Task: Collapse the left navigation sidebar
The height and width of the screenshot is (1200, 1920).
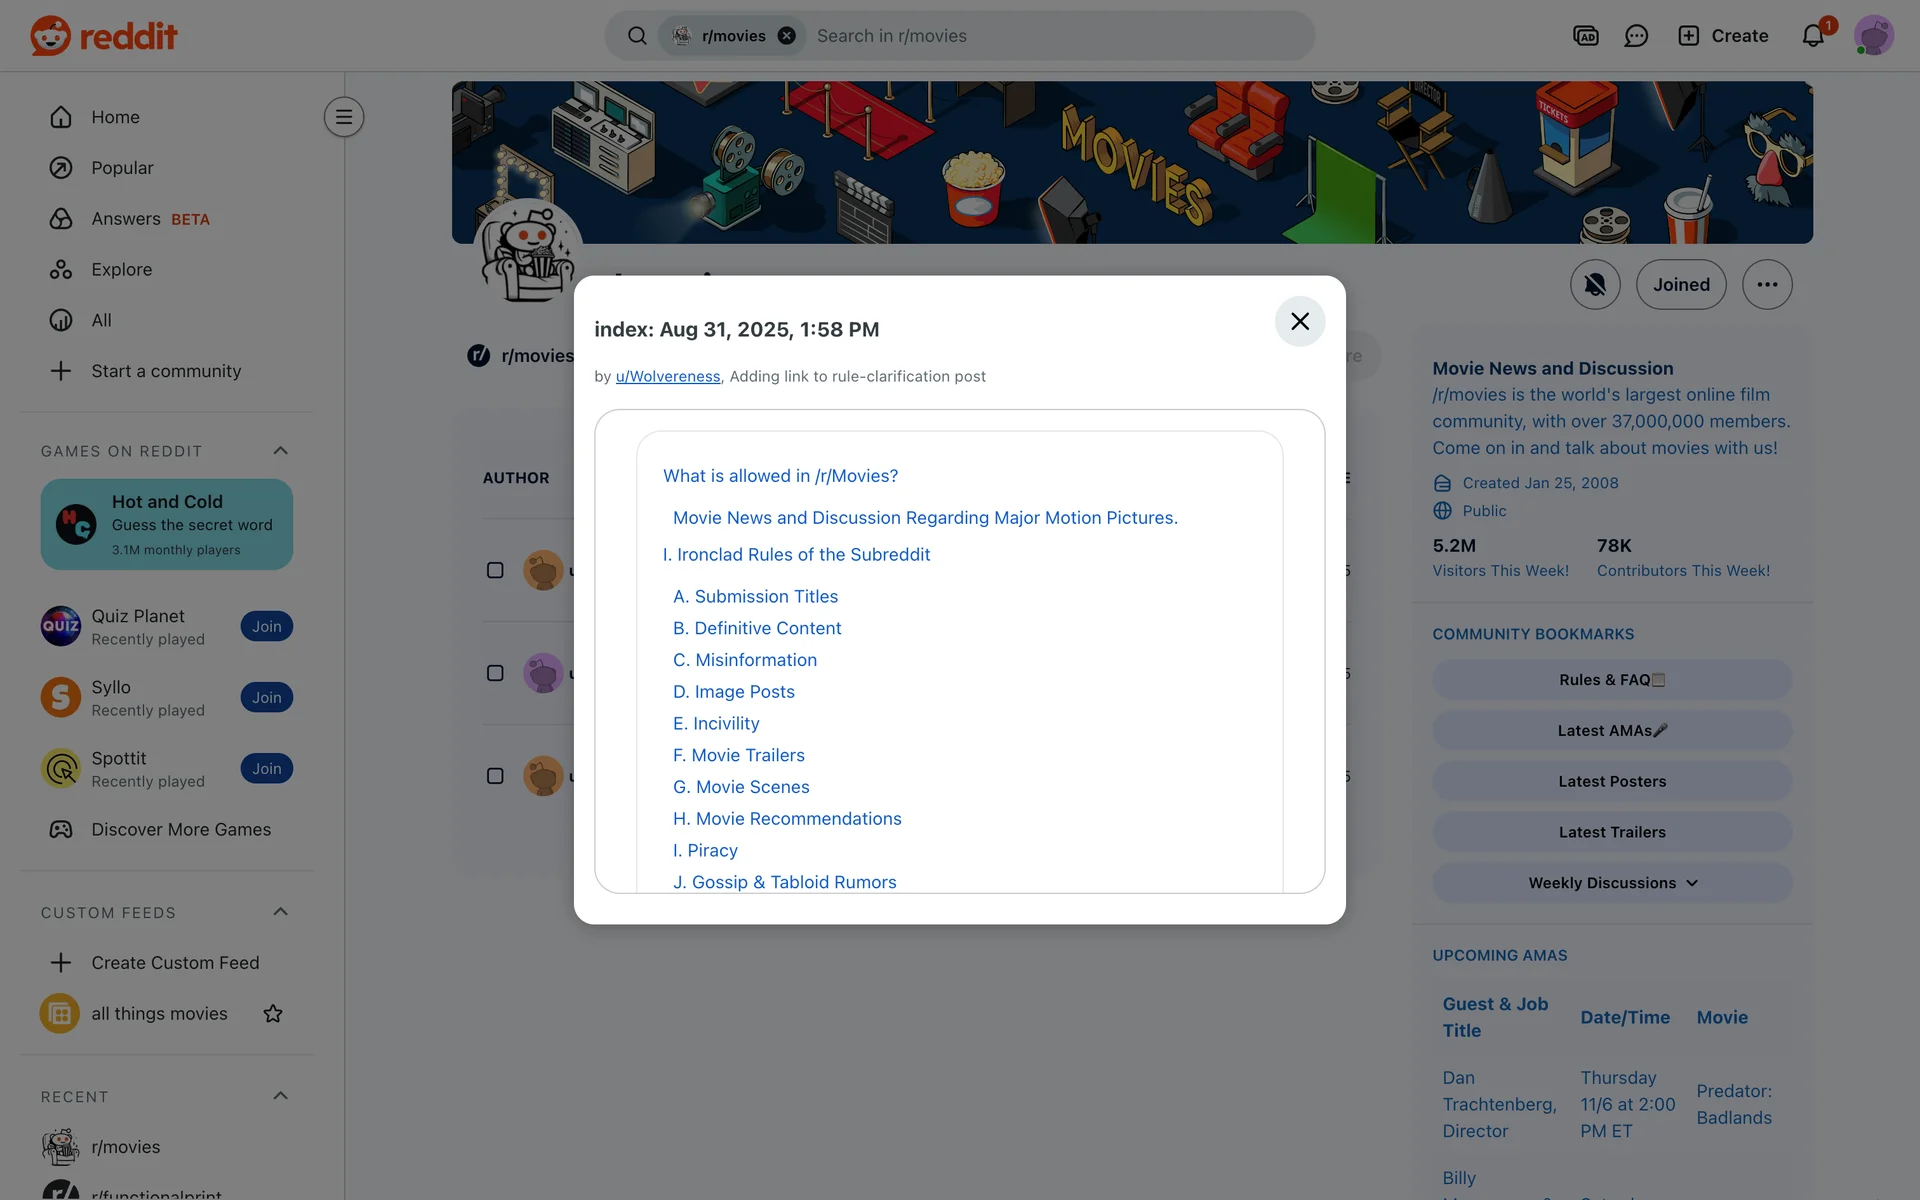Action: 343,117
